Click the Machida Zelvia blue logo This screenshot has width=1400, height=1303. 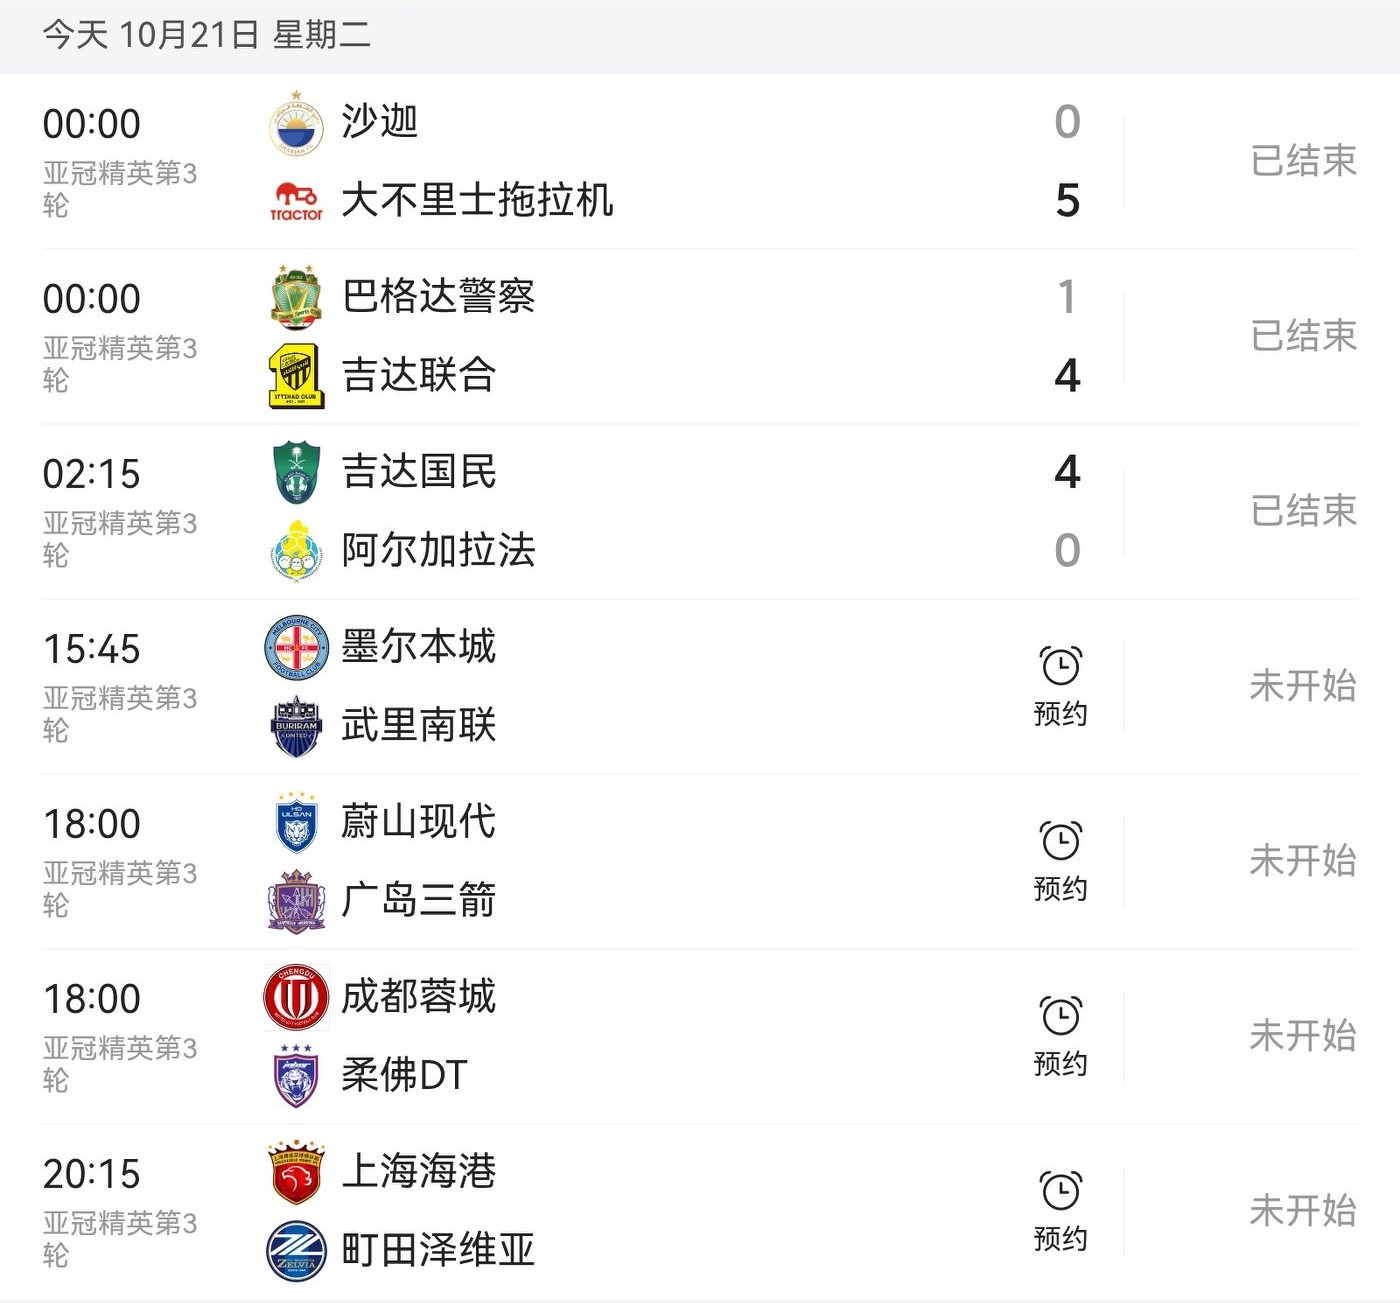(x=296, y=1251)
